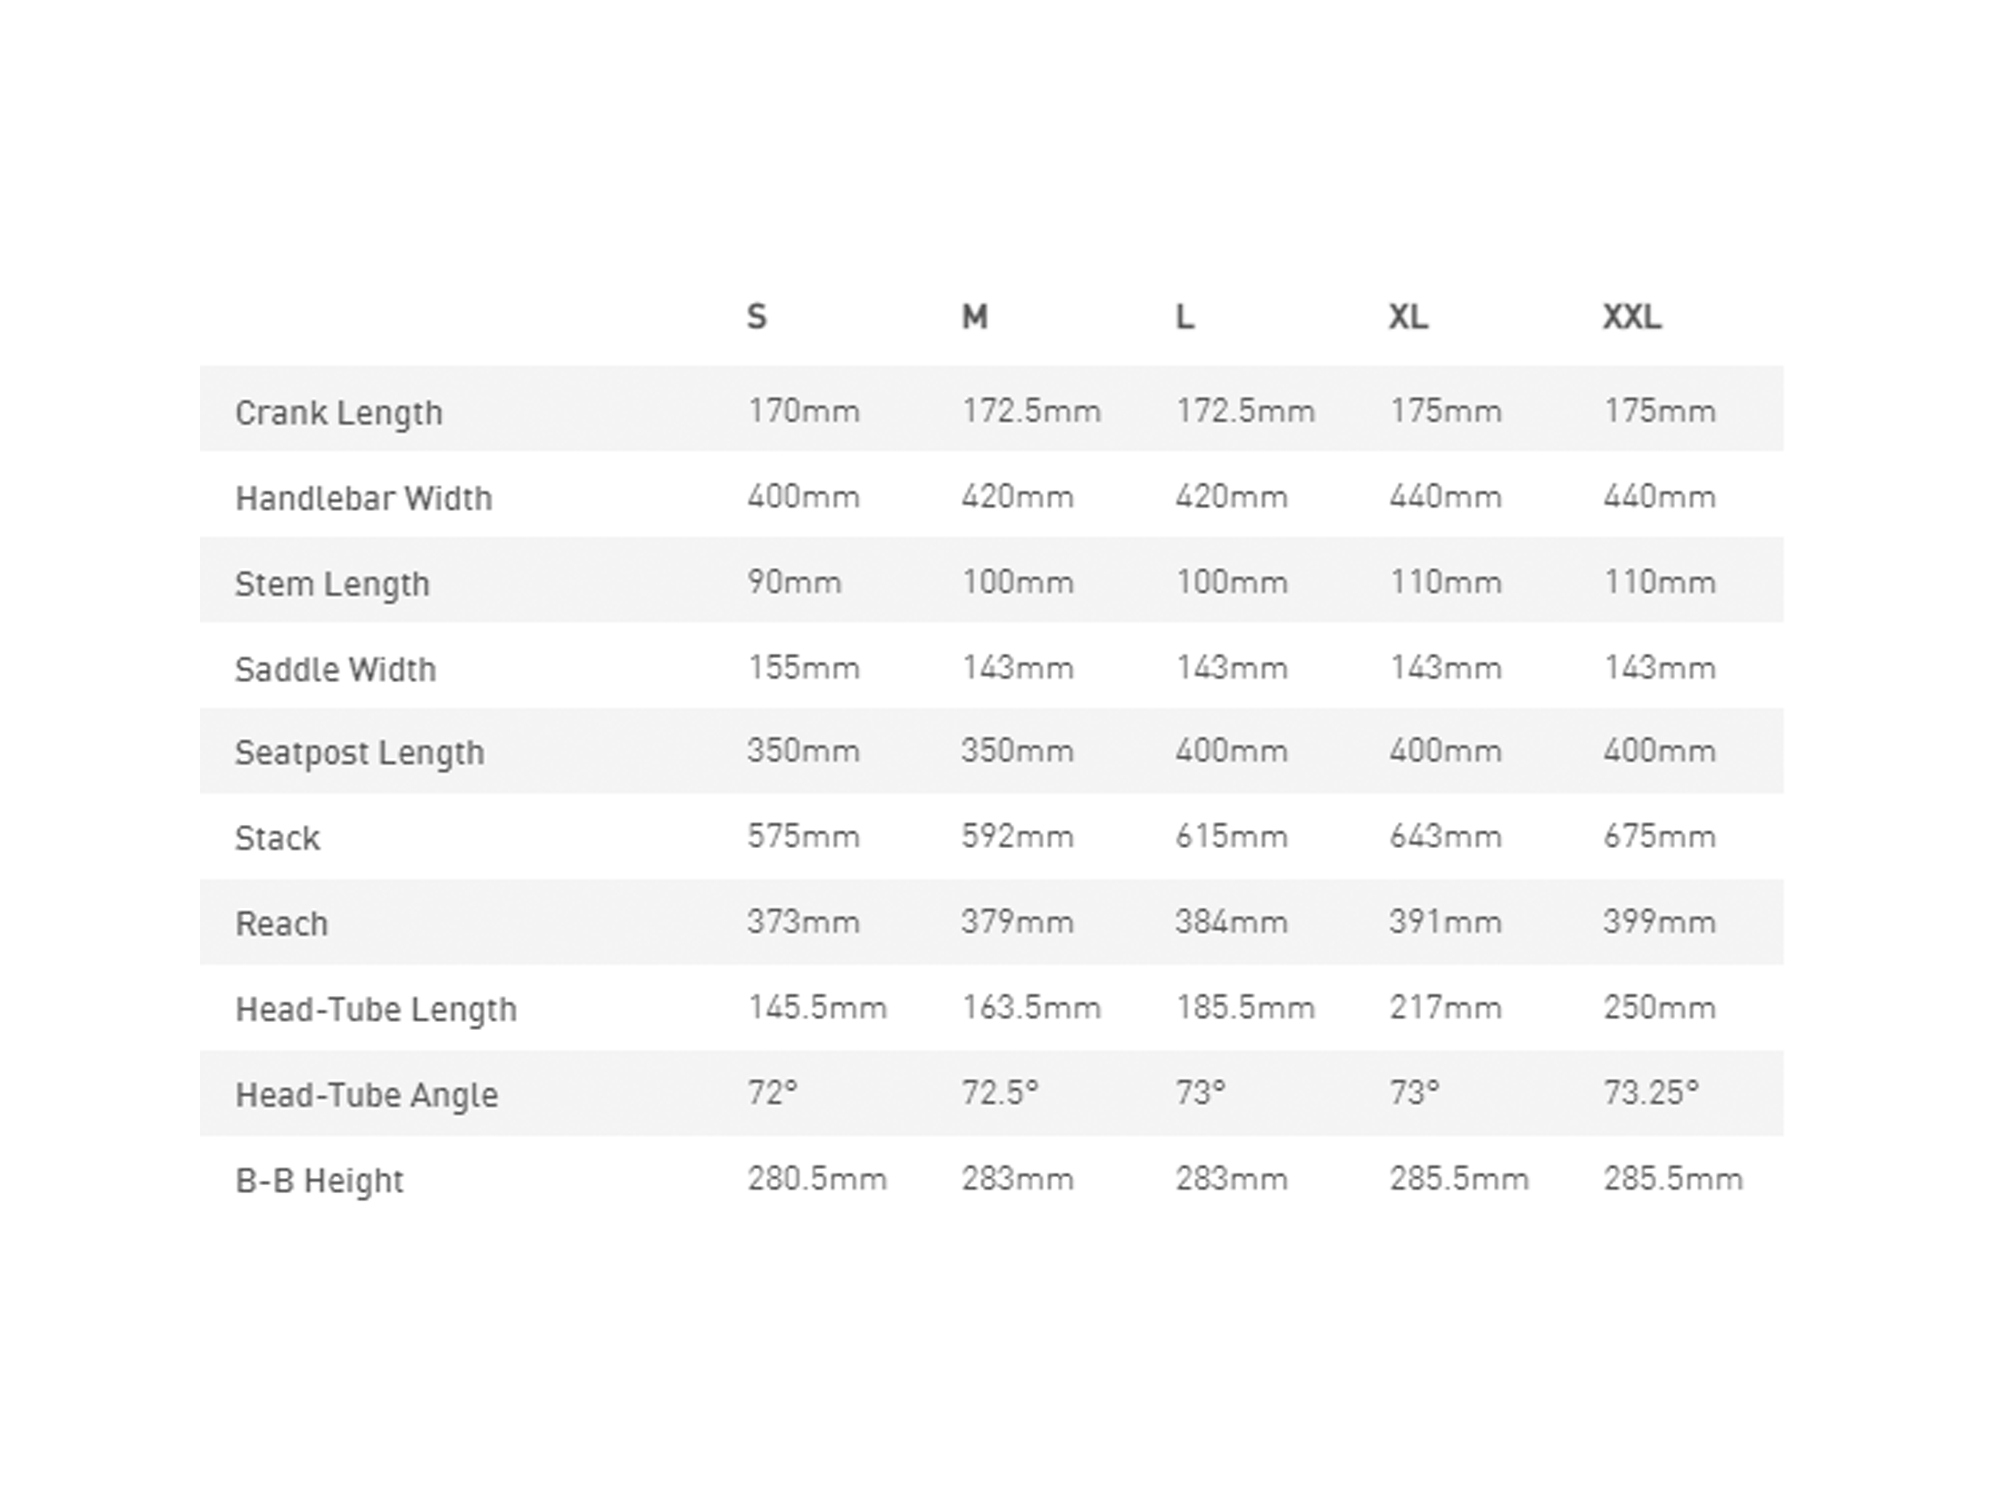Click the Head-Tube Length row label
The height and width of the screenshot is (1500, 2000).
[x=376, y=1010]
